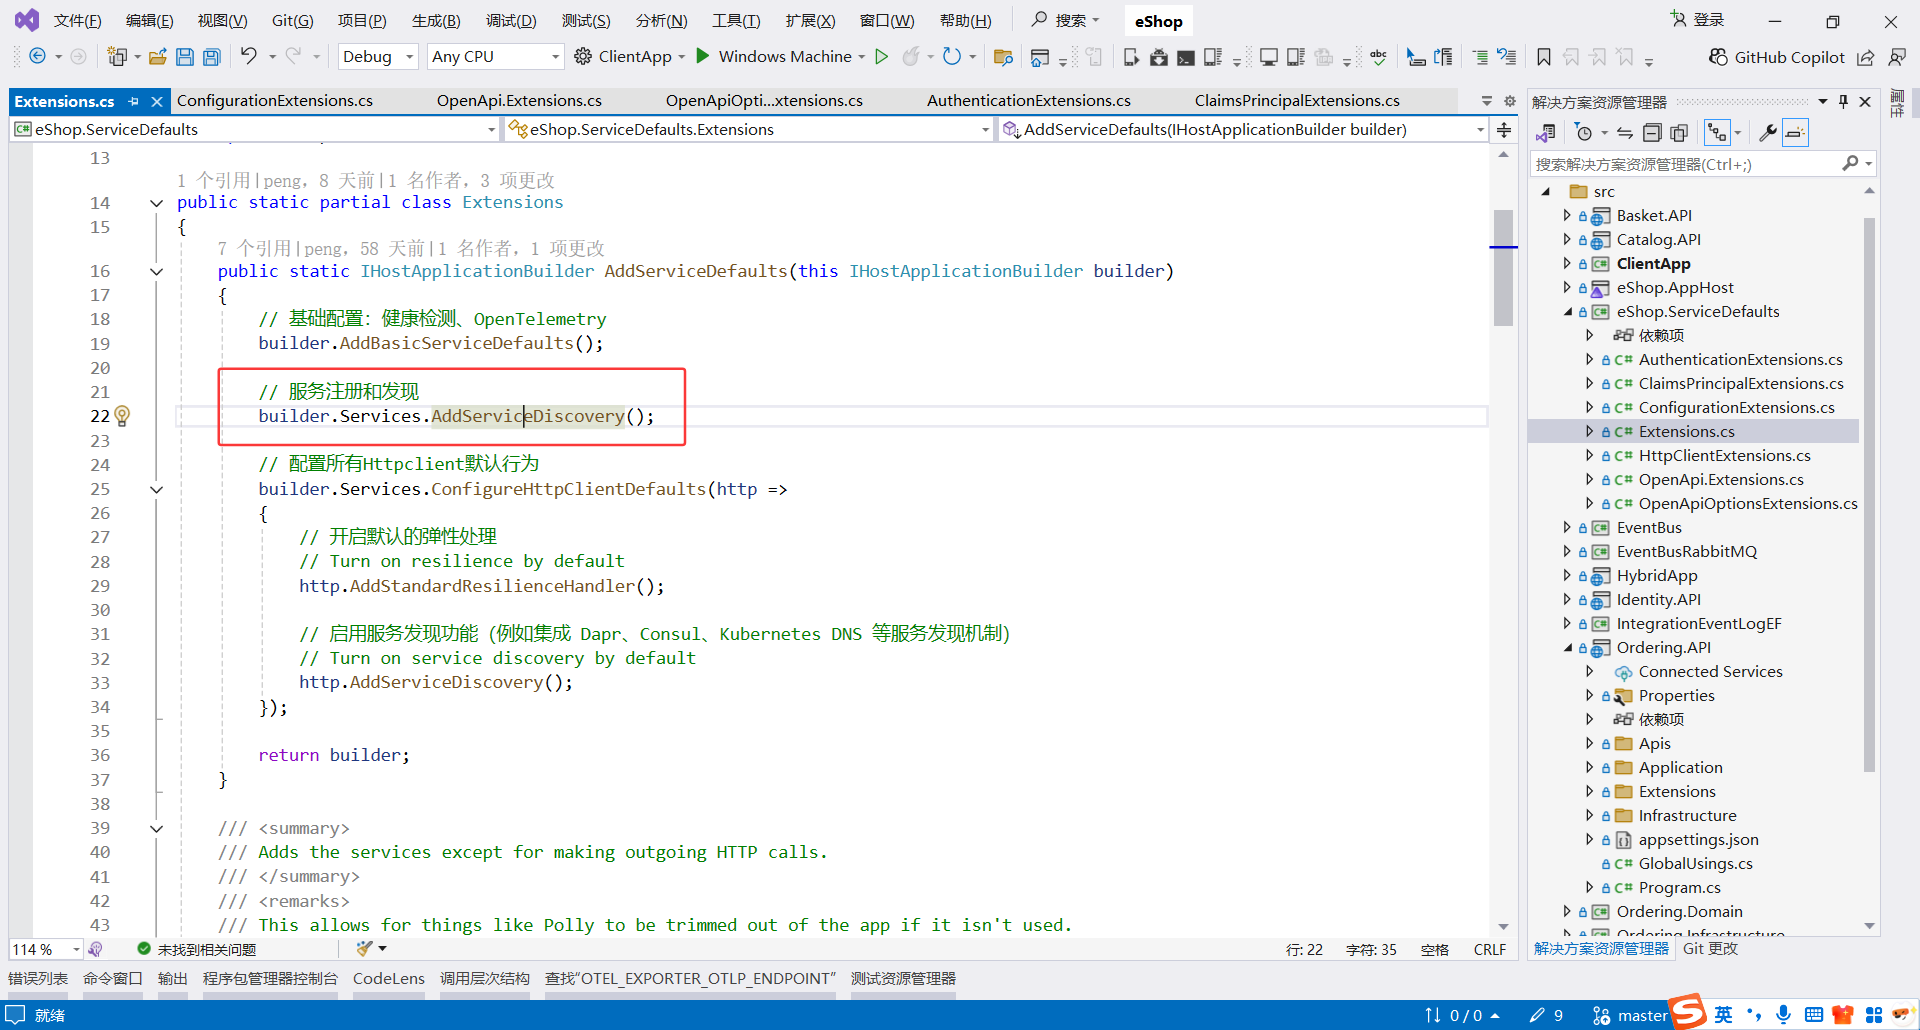Screen dimensions: 1920x1030
Task: Click the Sync with Active Document icon
Action: [x=1625, y=133]
